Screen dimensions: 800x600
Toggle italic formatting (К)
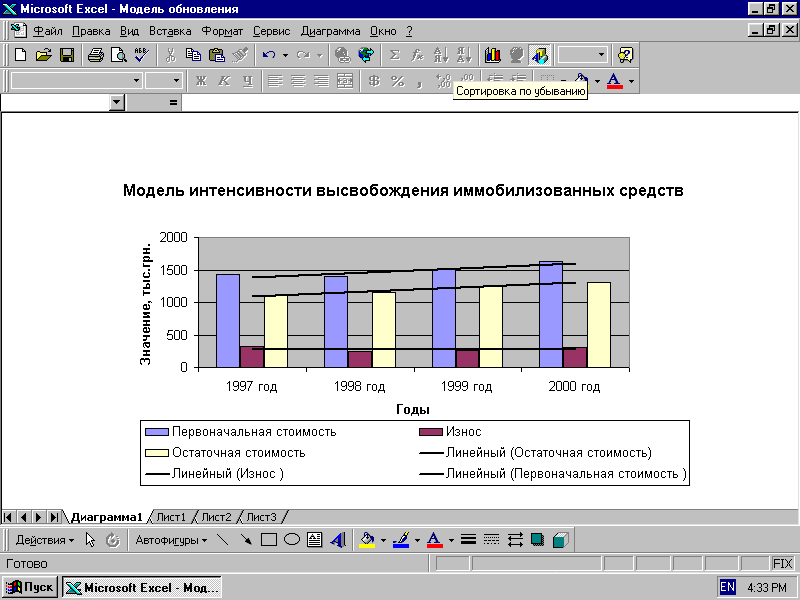click(224, 81)
